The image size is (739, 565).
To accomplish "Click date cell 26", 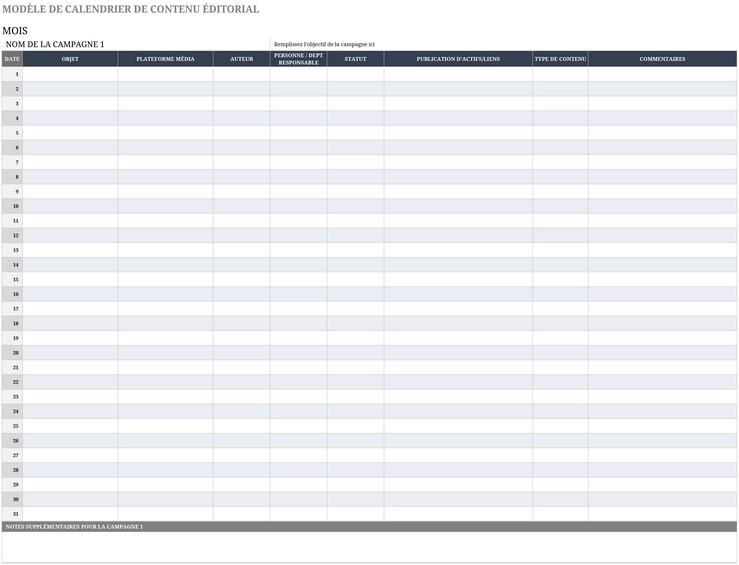I will [12, 441].
